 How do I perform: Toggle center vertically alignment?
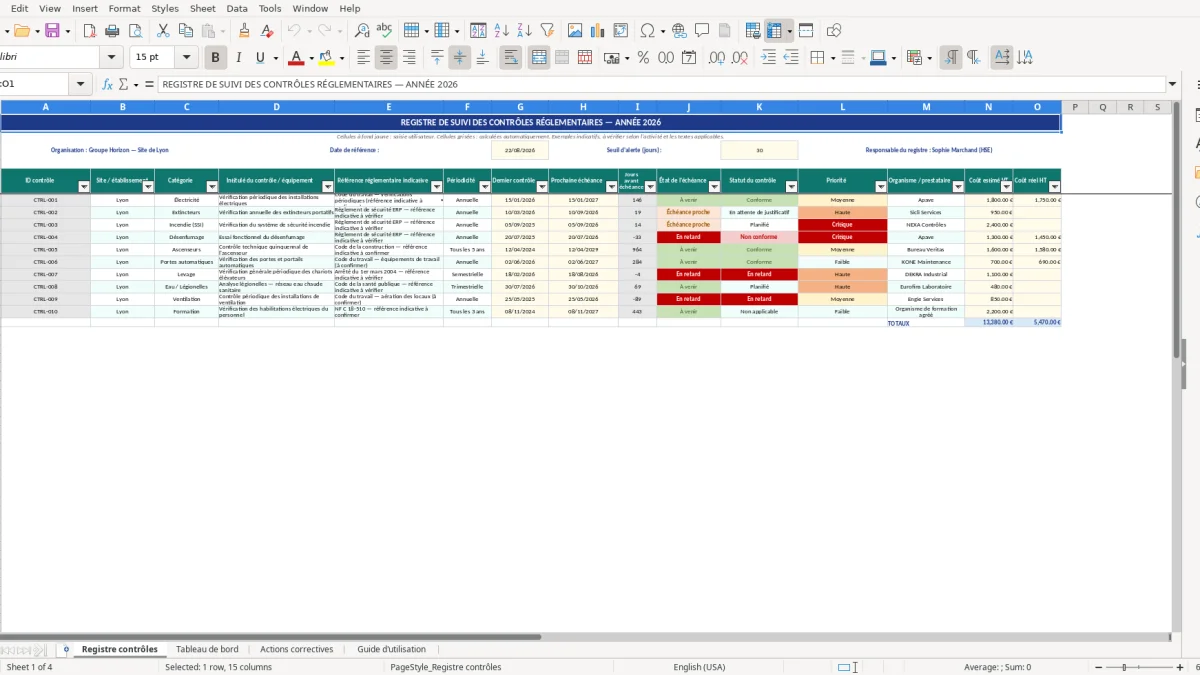tap(460, 58)
